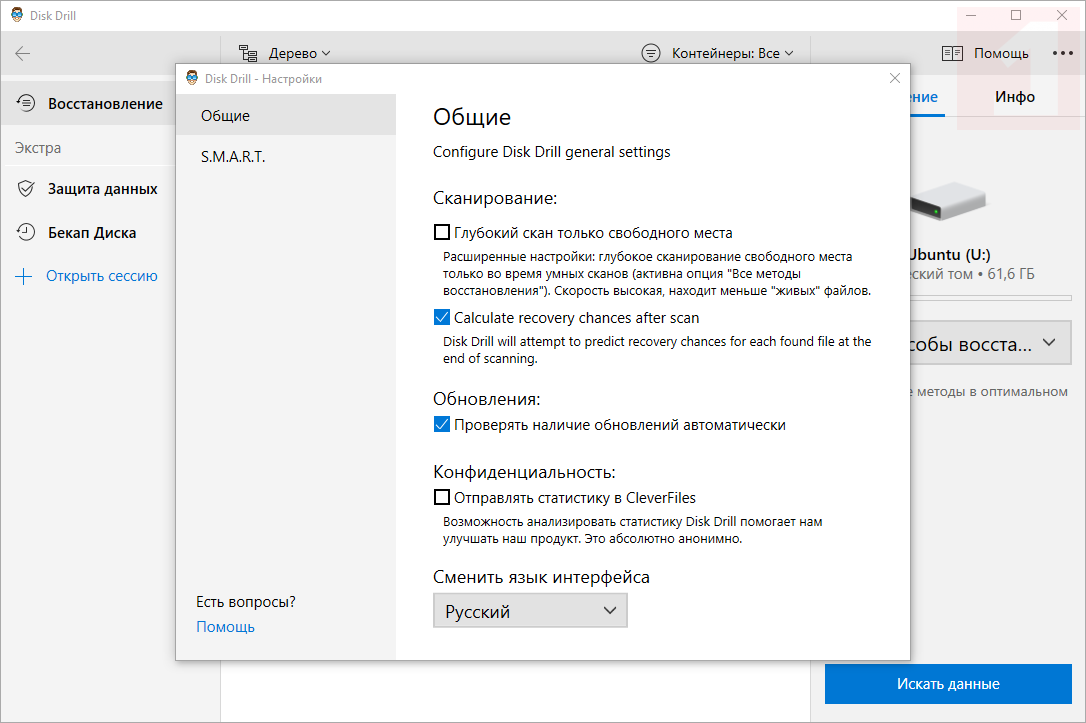This screenshot has width=1086, height=723.
Task: Switch to the Инфо tab
Action: (1014, 97)
